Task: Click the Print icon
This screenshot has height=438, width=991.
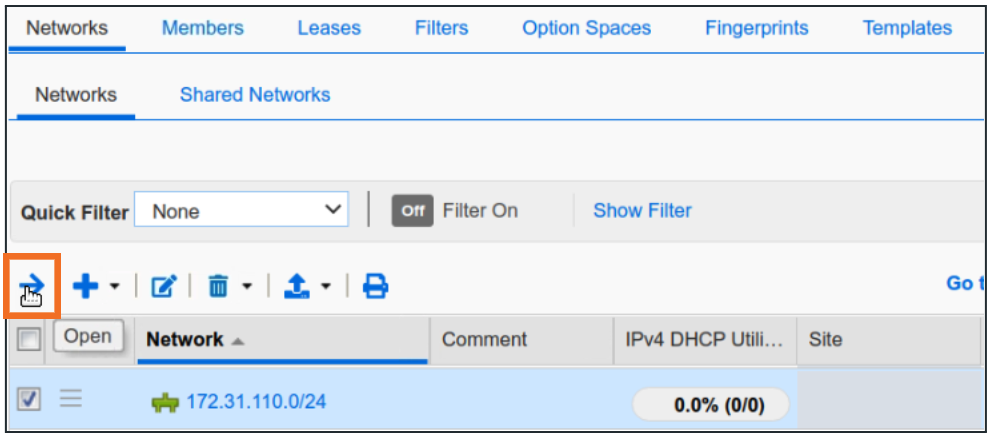Action: click(375, 288)
